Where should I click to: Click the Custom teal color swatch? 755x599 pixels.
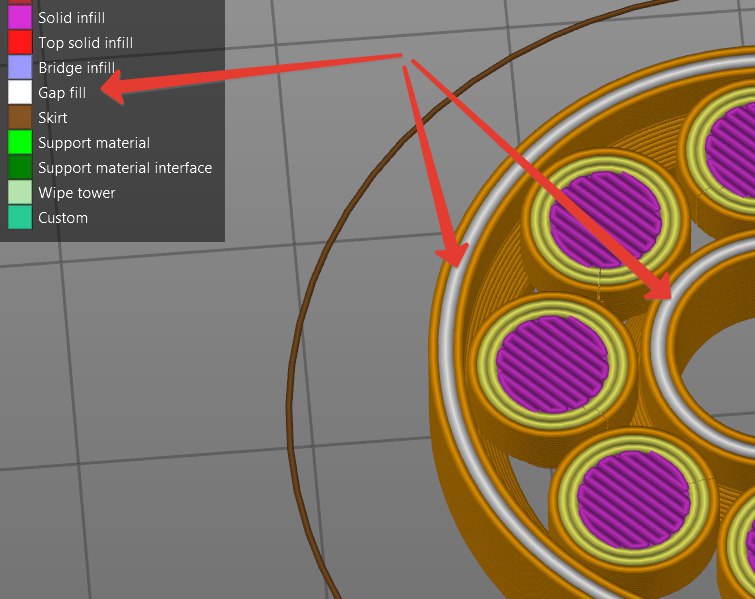click(20, 218)
